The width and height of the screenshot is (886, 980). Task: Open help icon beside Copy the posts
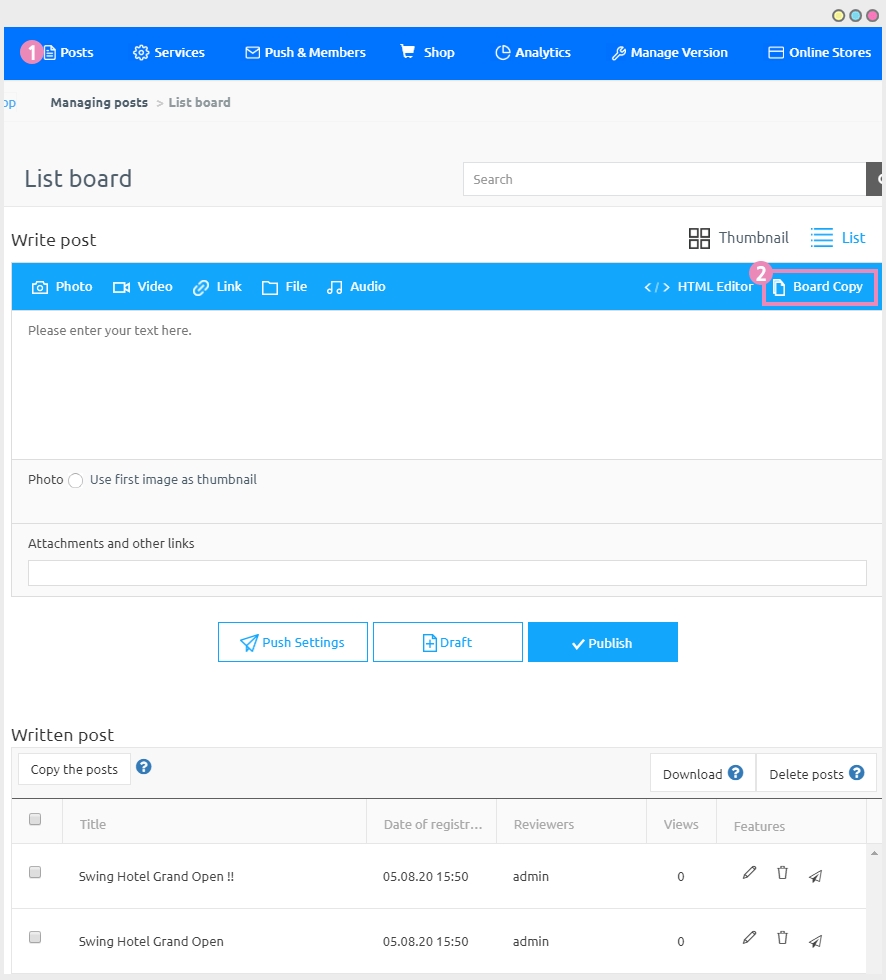pos(144,767)
